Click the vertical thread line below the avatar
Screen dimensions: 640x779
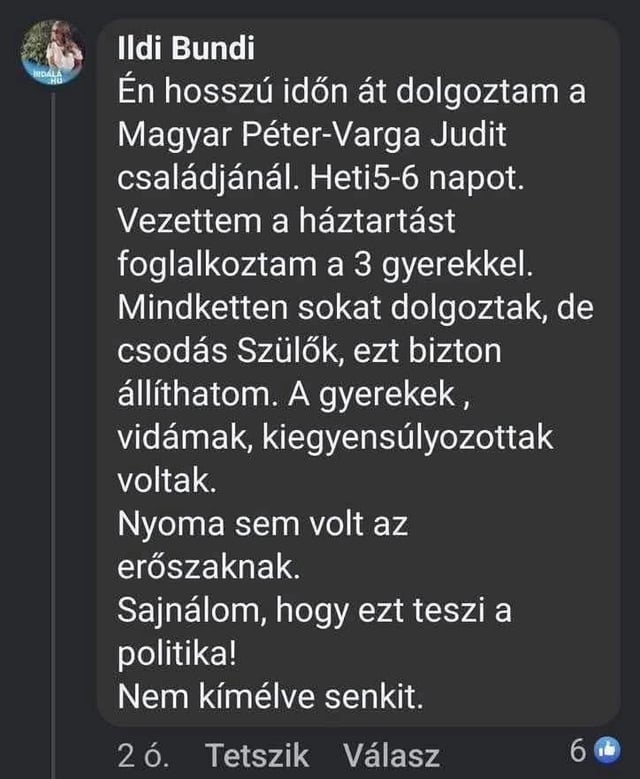pos(53,400)
